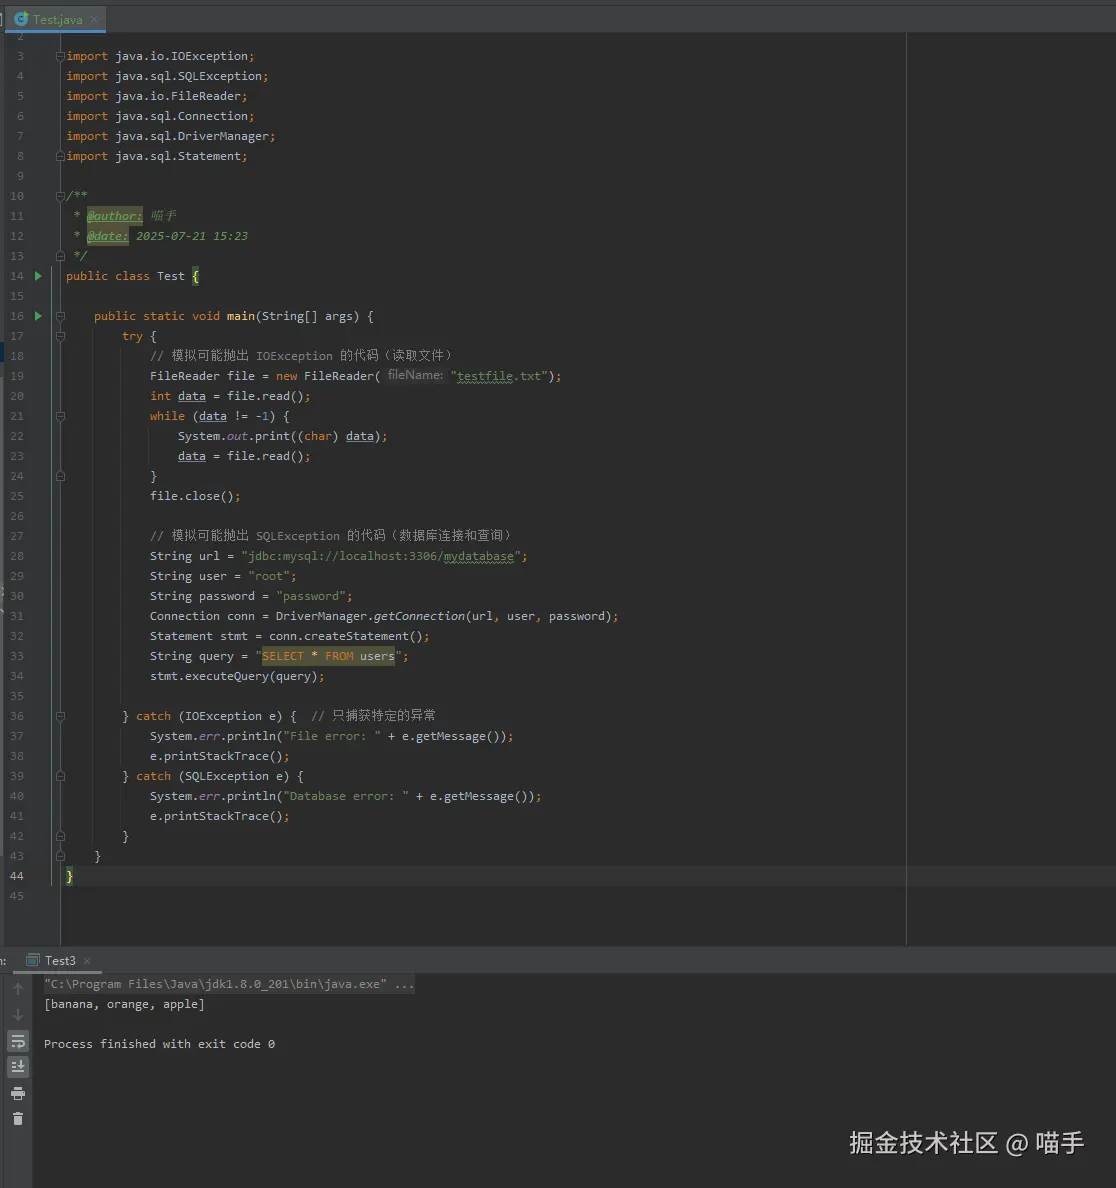Click getConnection in the DriverManager call
The width and height of the screenshot is (1116, 1188).
[419, 616]
